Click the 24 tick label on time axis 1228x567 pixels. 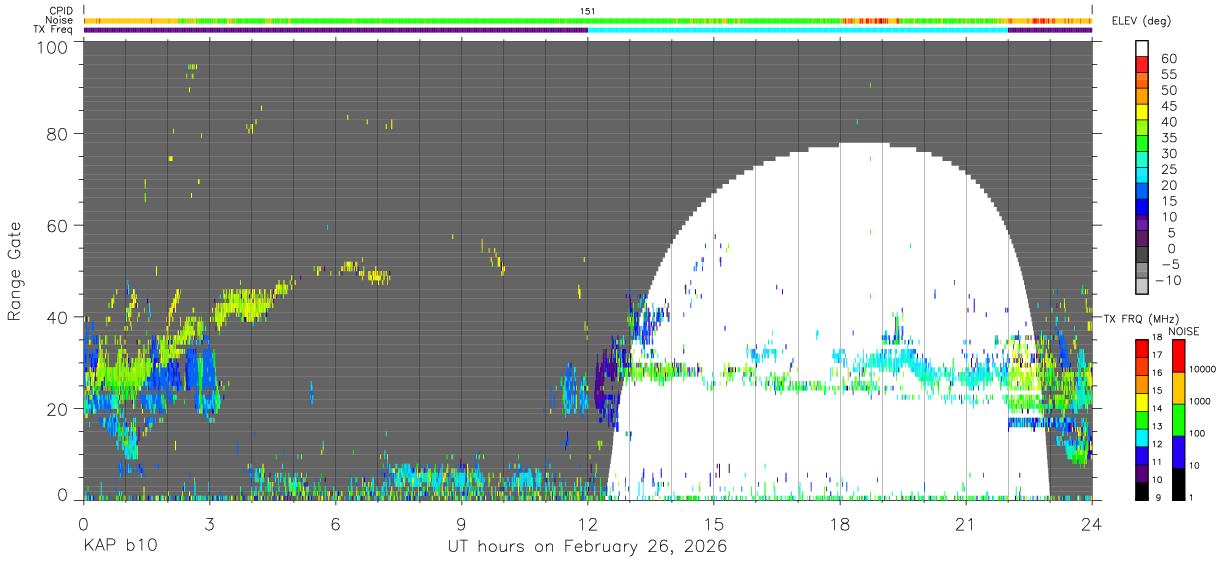pyautogui.click(x=1092, y=525)
